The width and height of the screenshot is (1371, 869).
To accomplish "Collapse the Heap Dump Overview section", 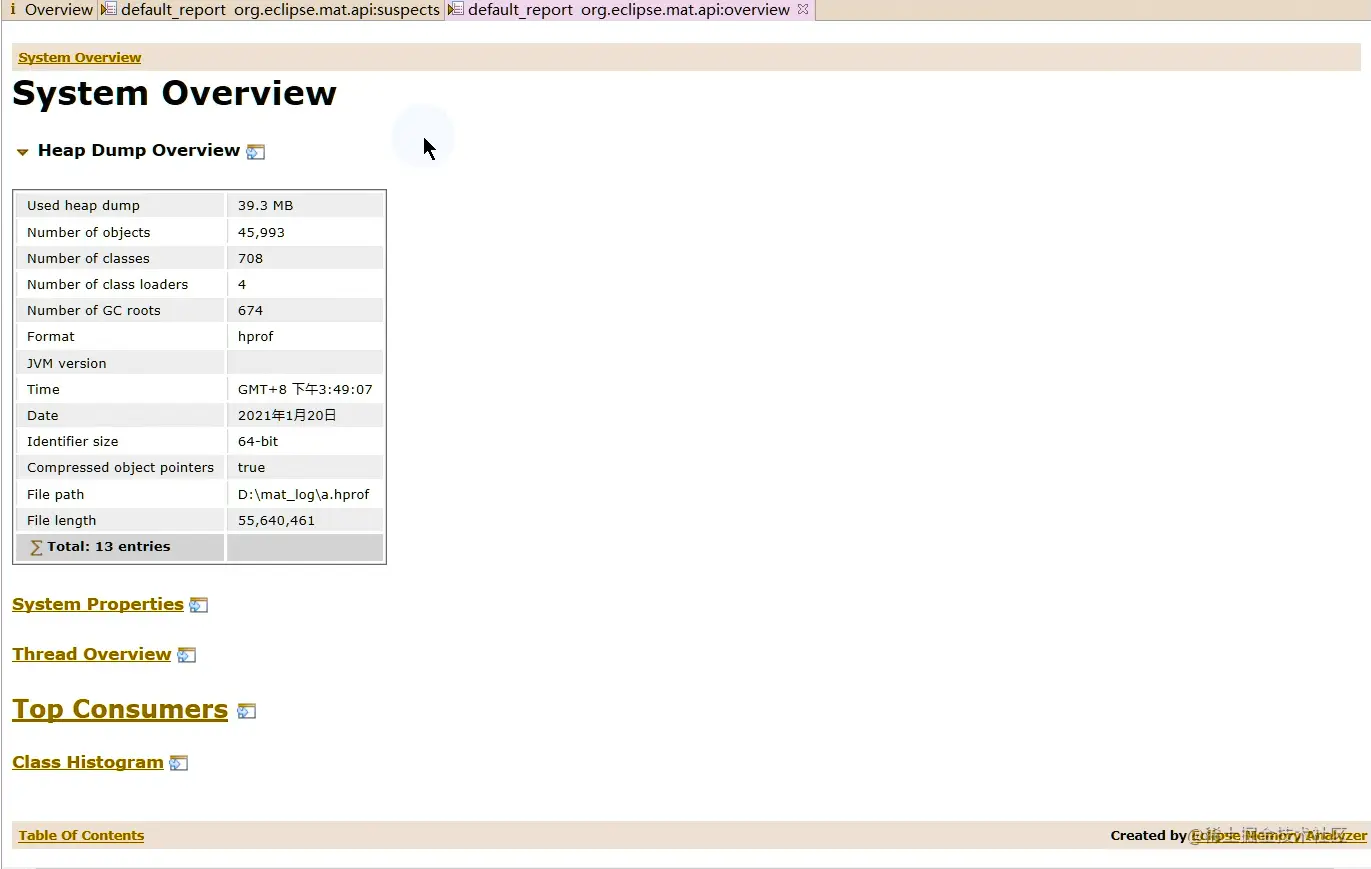I will (x=22, y=152).
